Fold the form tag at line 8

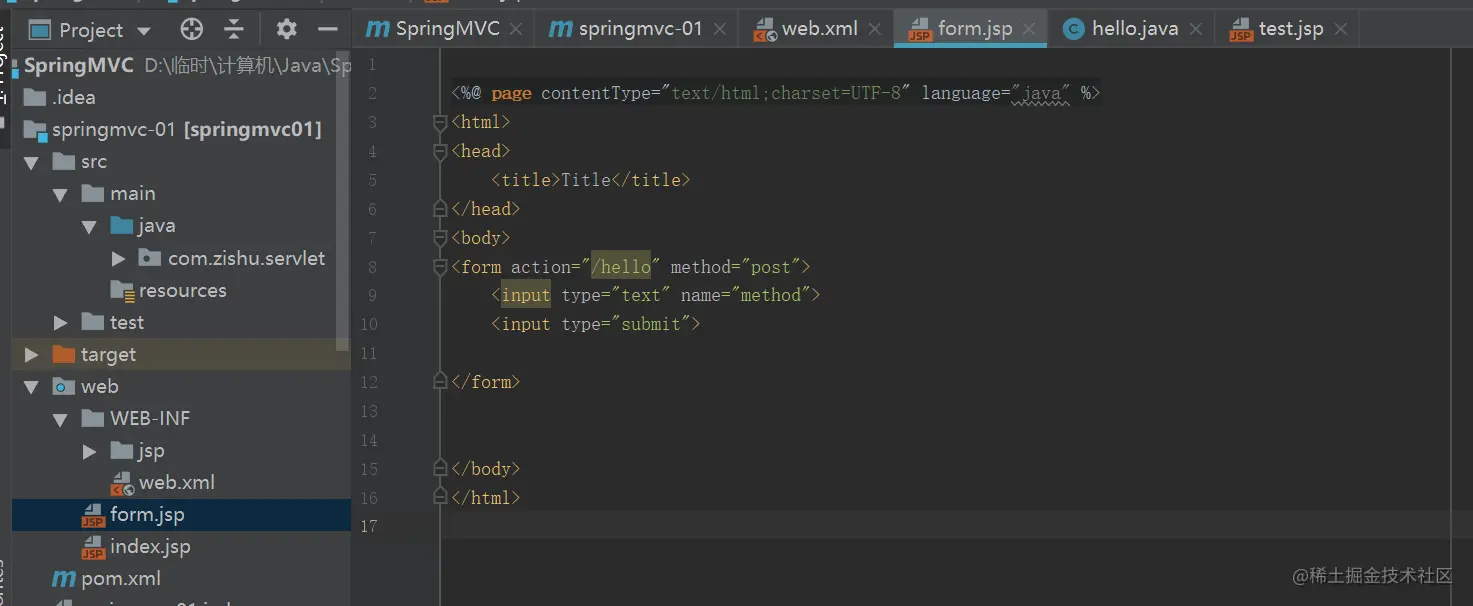point(439,267)
